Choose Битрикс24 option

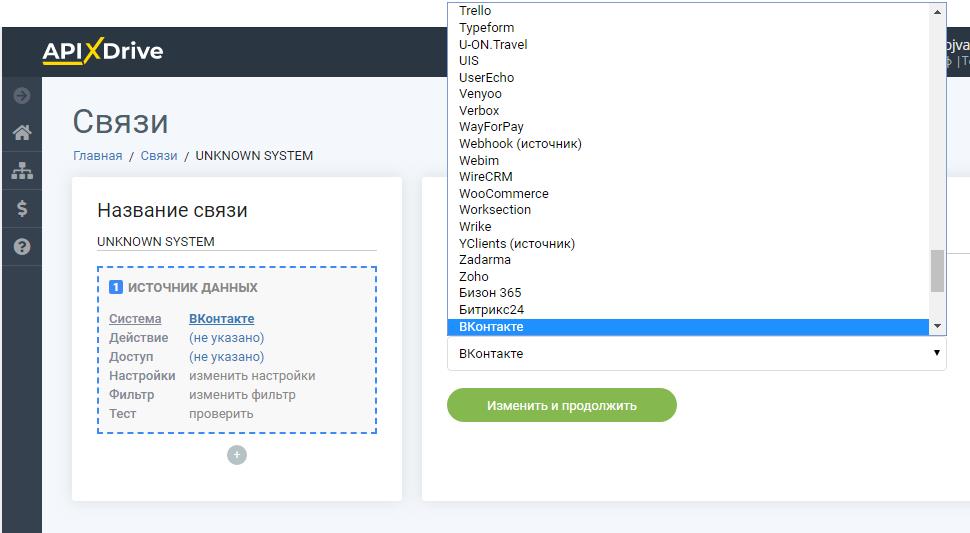point(688,310)
